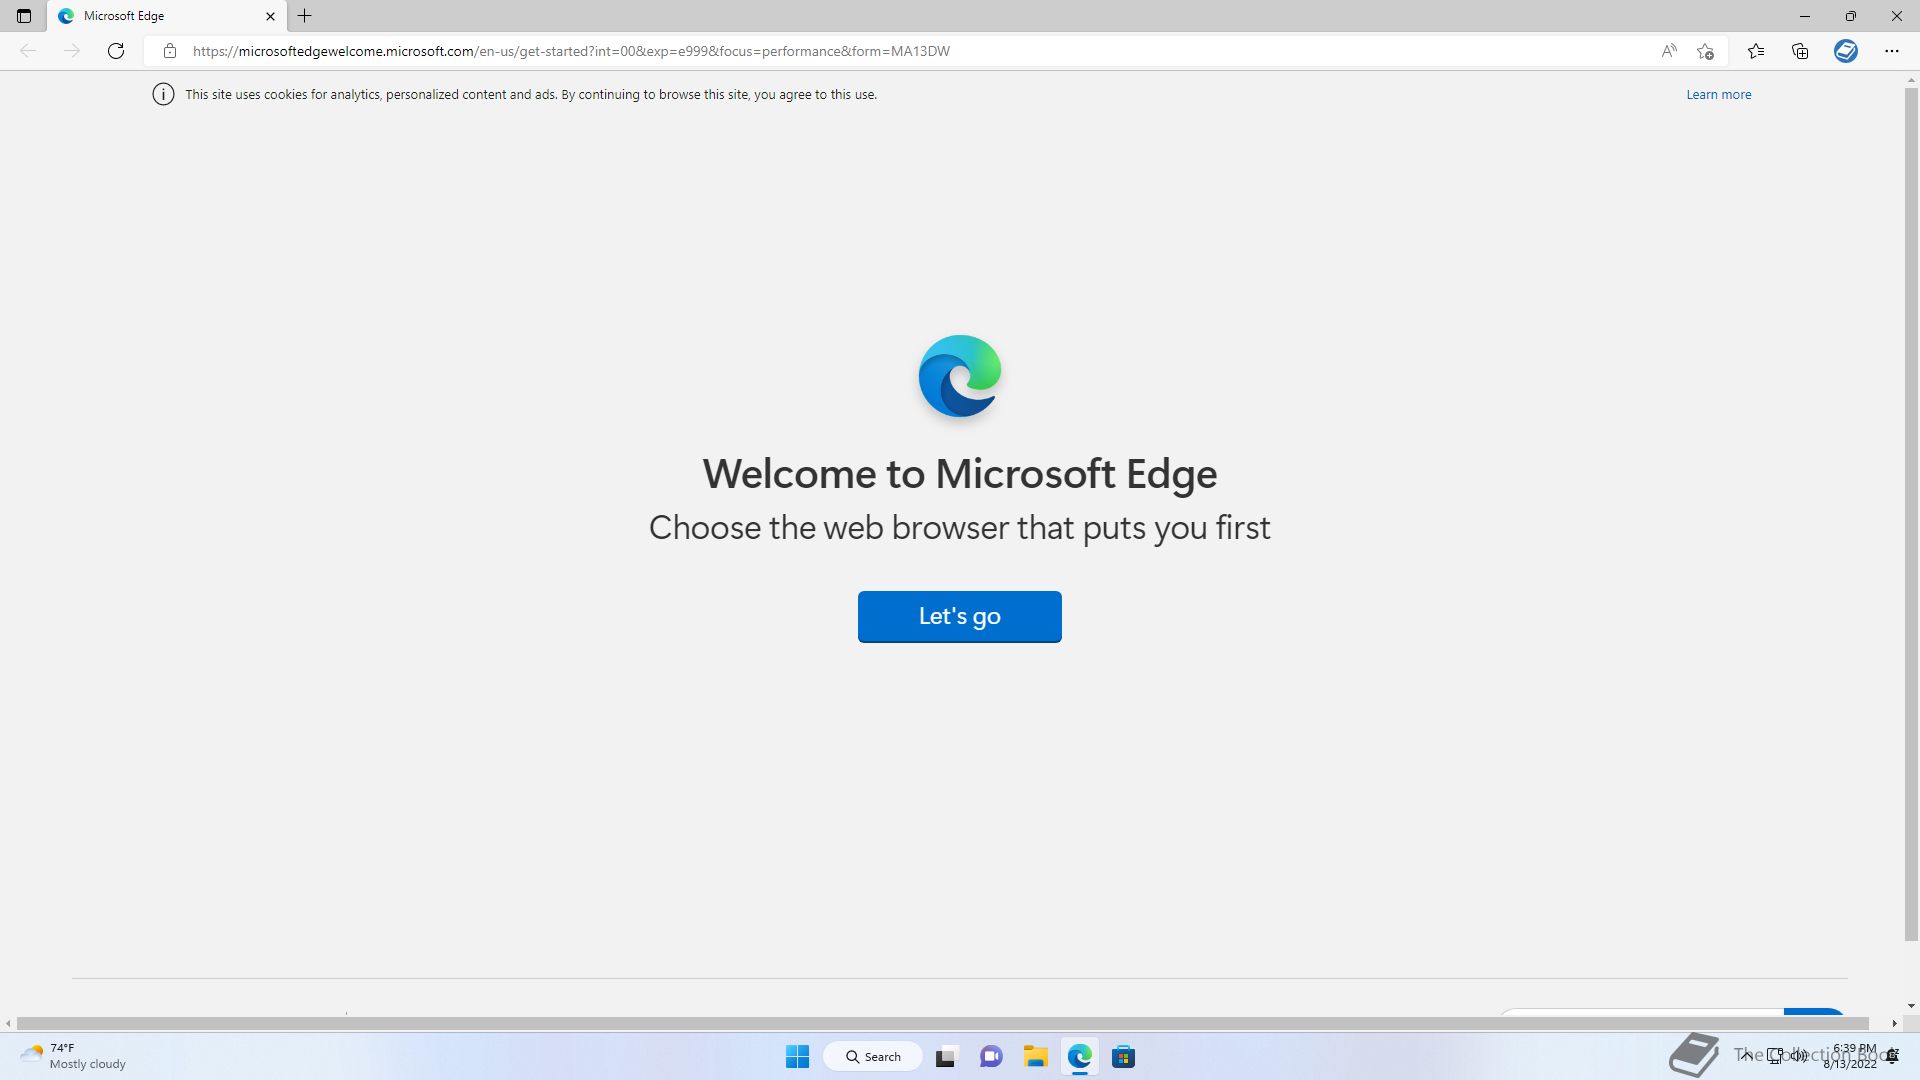The height and width of the screenshot is (1080, 1920).
Task: Click the vertical scrollbar thumb
Action: tap(1911, 514)
